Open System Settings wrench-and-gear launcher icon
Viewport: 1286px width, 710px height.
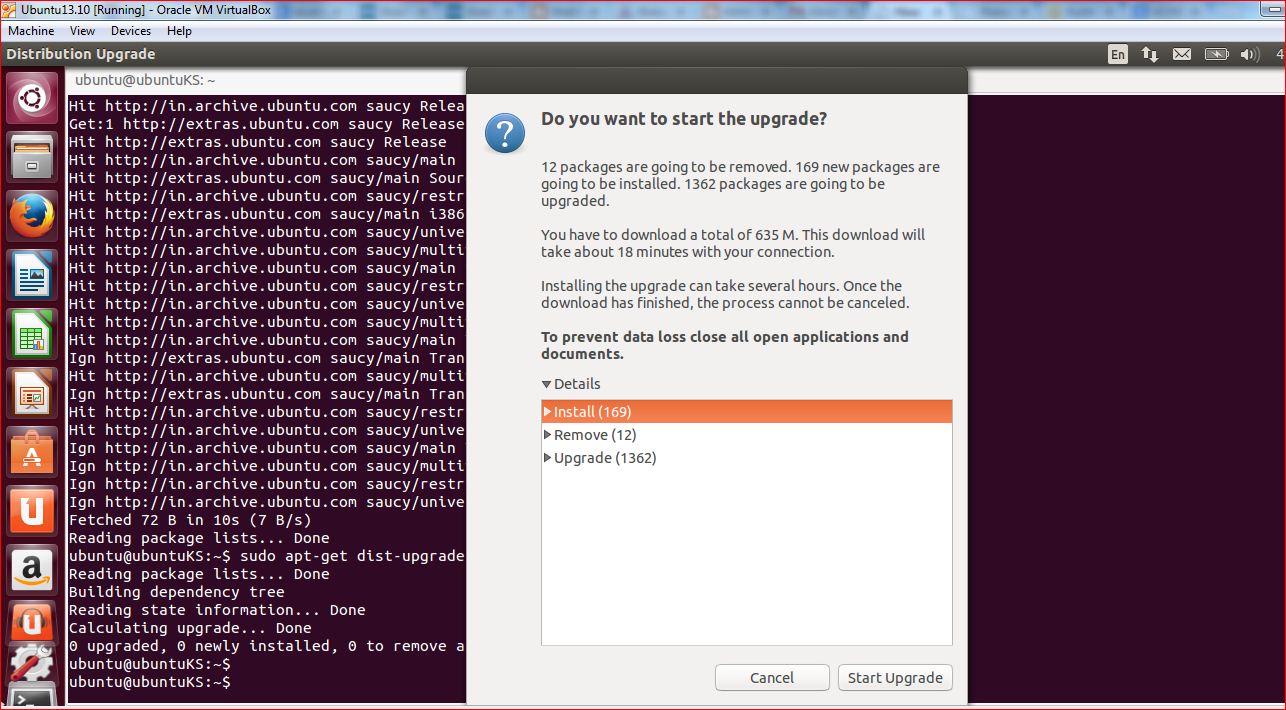32,664
